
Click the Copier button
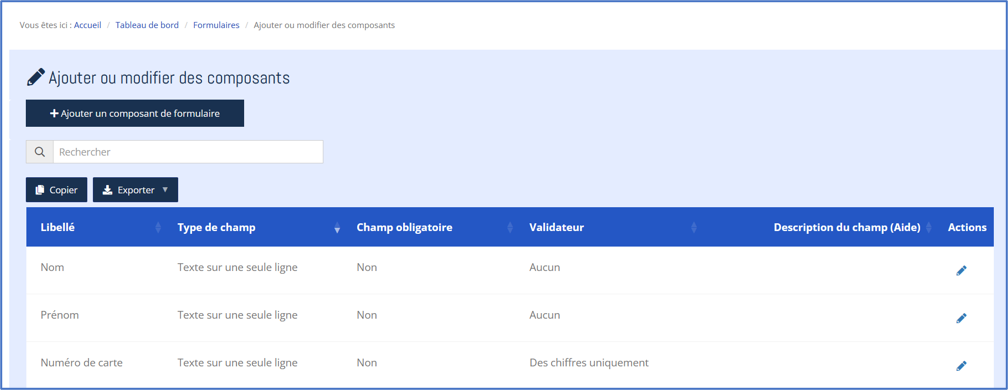click(x=57, y=190)
